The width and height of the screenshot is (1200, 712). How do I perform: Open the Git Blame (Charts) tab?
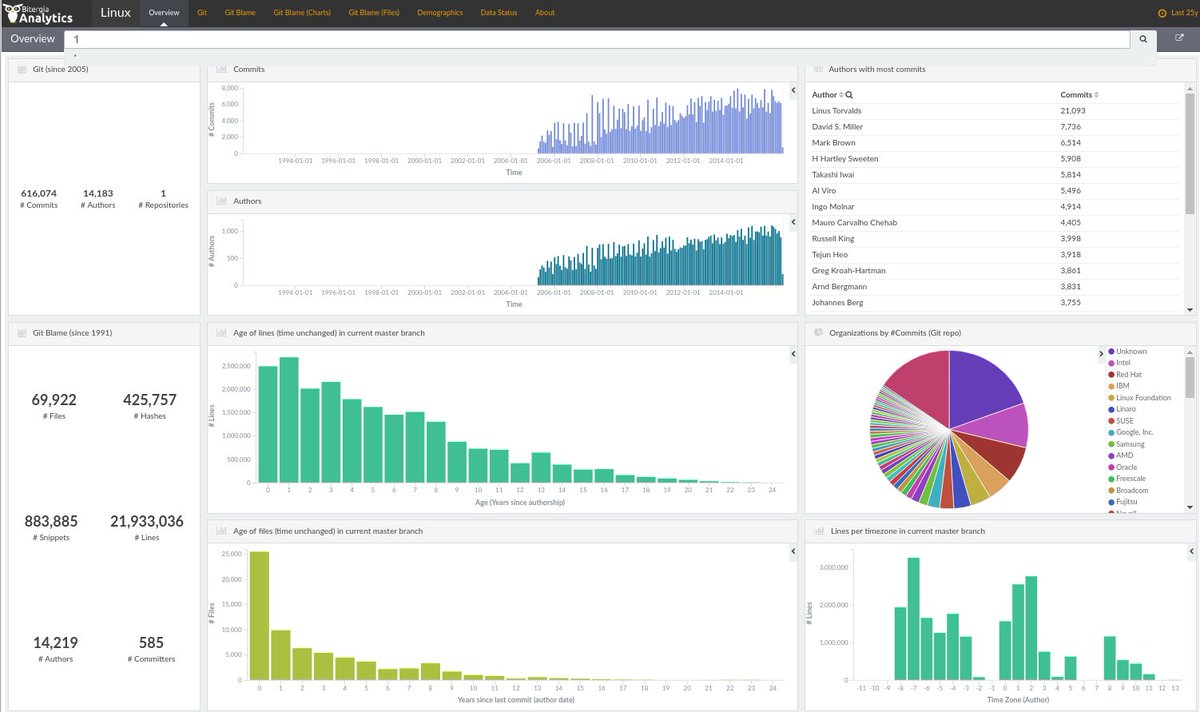click(302, 13)
